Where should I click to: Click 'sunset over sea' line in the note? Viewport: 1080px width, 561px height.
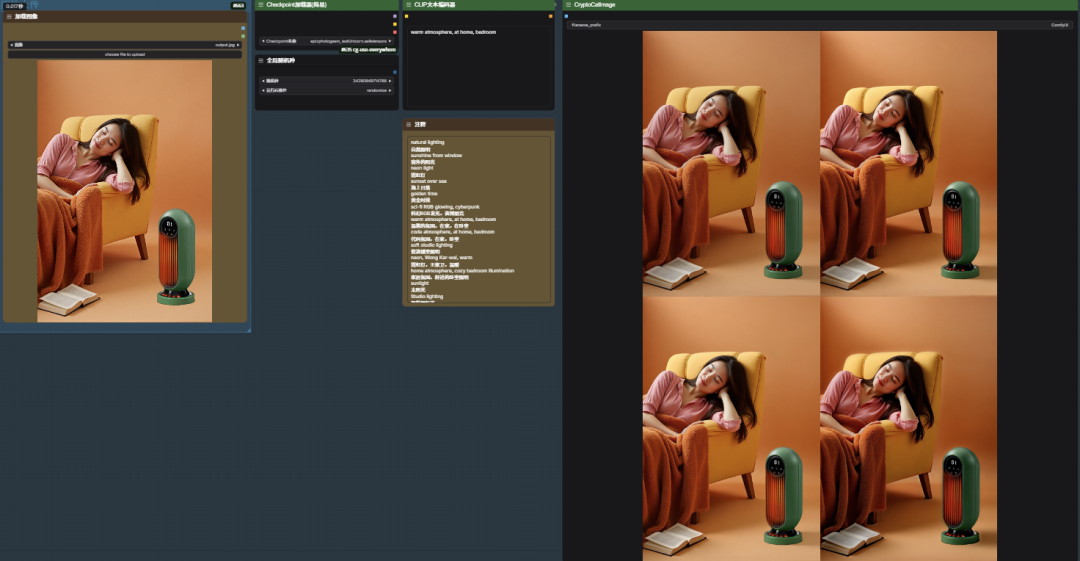coord(428,181)
